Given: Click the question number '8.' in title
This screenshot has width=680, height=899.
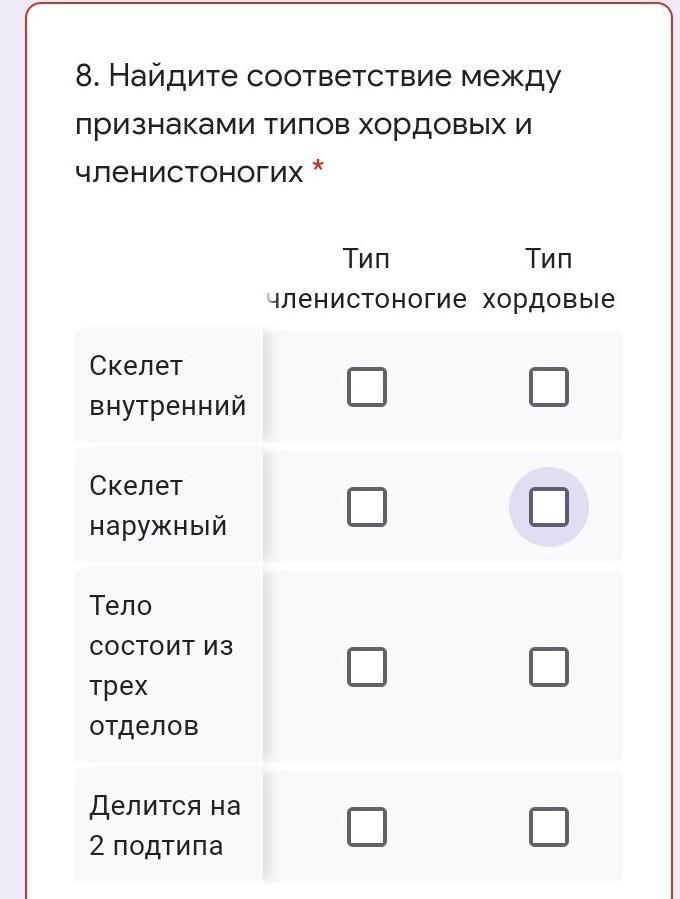Looking at the screenshot, I should (x=87, y=76).
